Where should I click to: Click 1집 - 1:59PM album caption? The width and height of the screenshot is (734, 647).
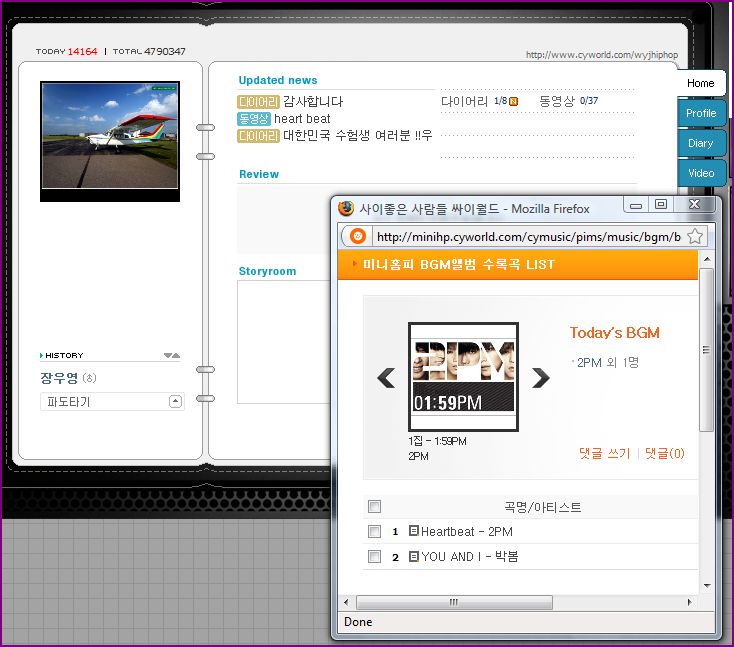[437, 441]
